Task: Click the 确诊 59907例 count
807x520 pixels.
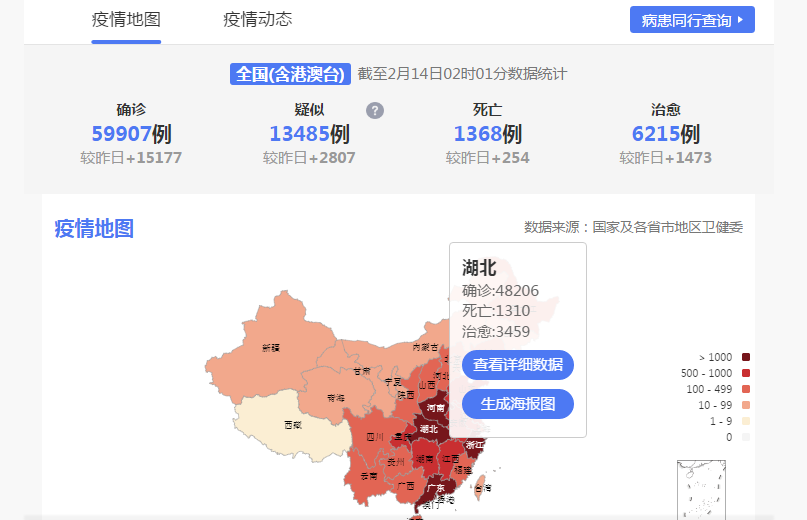Action: pyautogui.click(x=131, y=134)
